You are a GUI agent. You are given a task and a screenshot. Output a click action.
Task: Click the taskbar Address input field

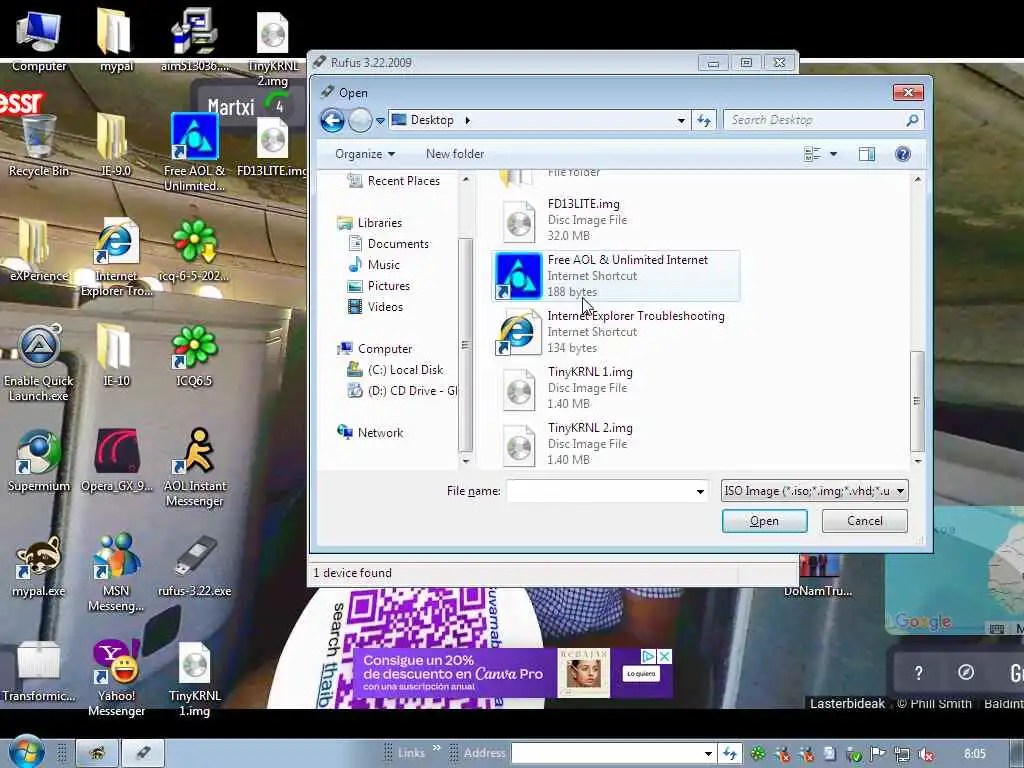pyautogui.click(x=607, y=754)
